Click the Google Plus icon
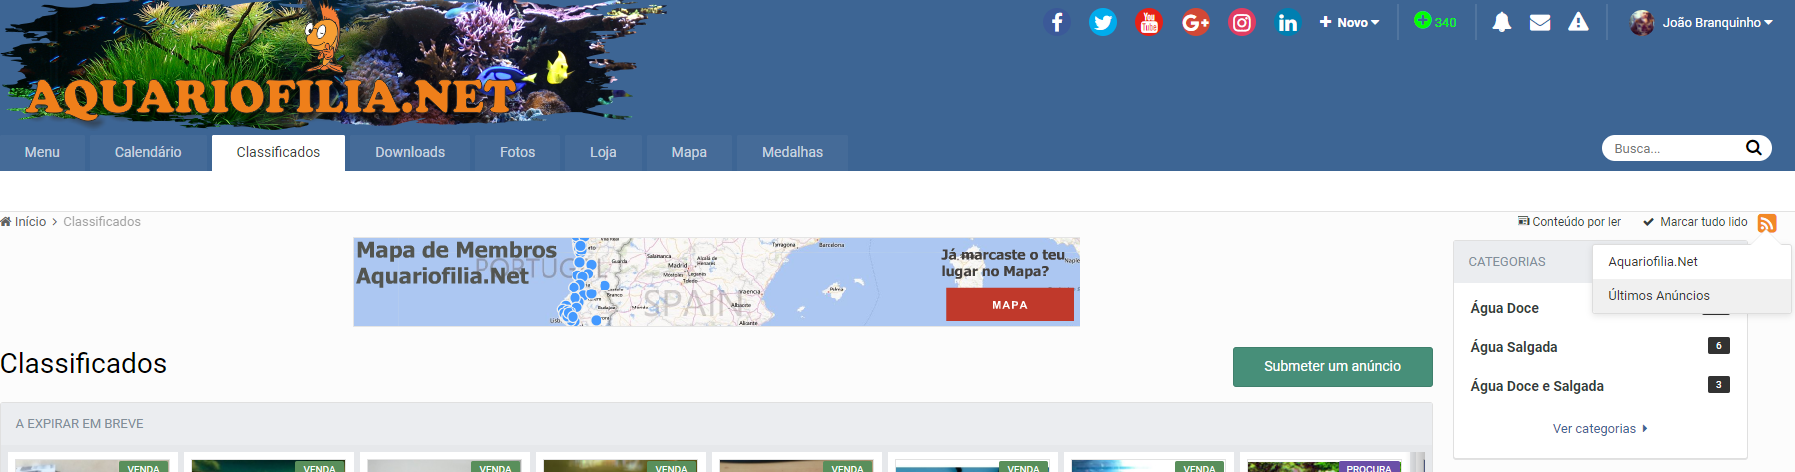This screenshot has height=472, width=1795. [x=1195, y=22]
